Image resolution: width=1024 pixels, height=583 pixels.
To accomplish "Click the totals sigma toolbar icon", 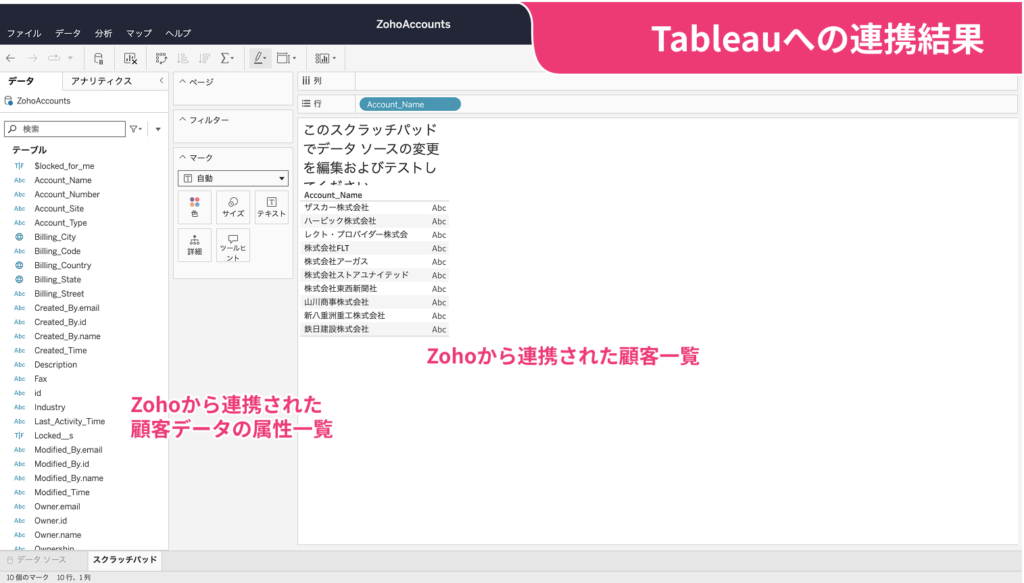I will point(225,58).
